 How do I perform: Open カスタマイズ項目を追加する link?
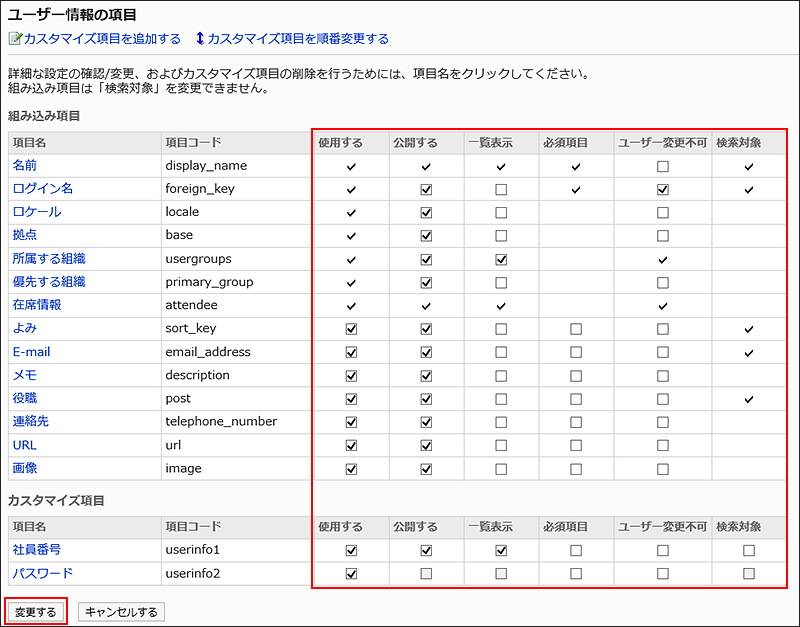pos(102,39)
